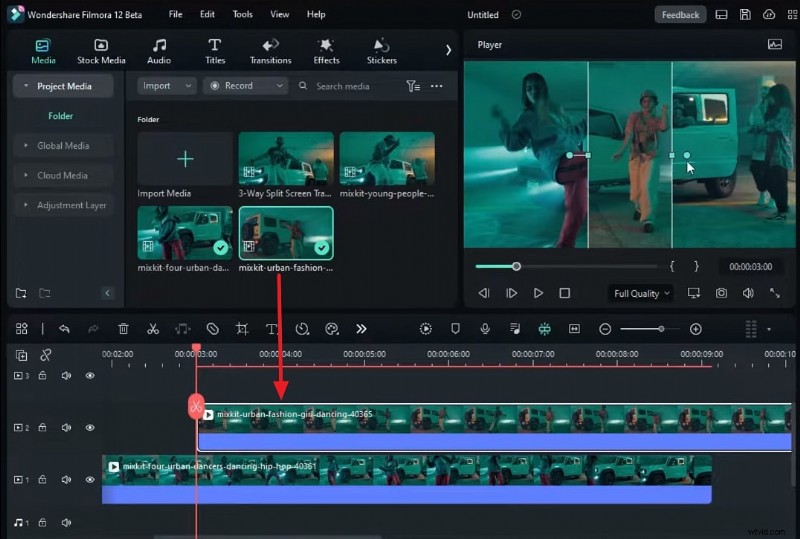Click the Text tool icon in timeline toolbar
800x539 pixels.
[271, 328]
